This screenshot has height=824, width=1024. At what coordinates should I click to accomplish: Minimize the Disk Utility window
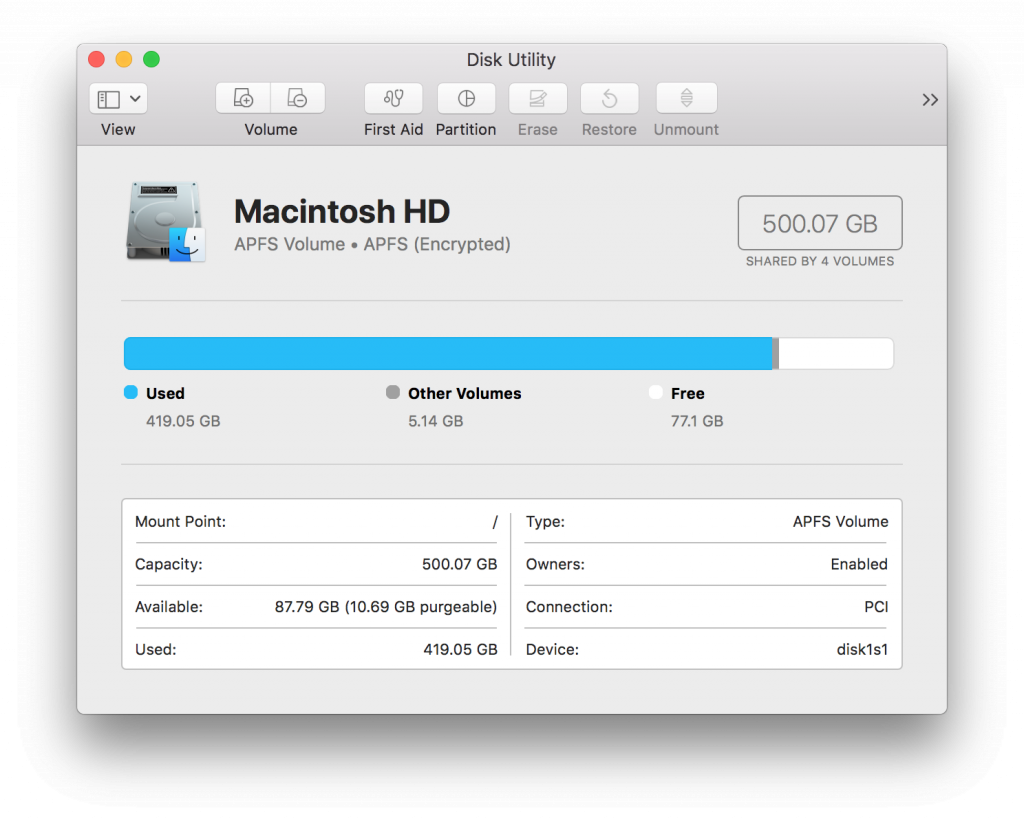point(124,59)
